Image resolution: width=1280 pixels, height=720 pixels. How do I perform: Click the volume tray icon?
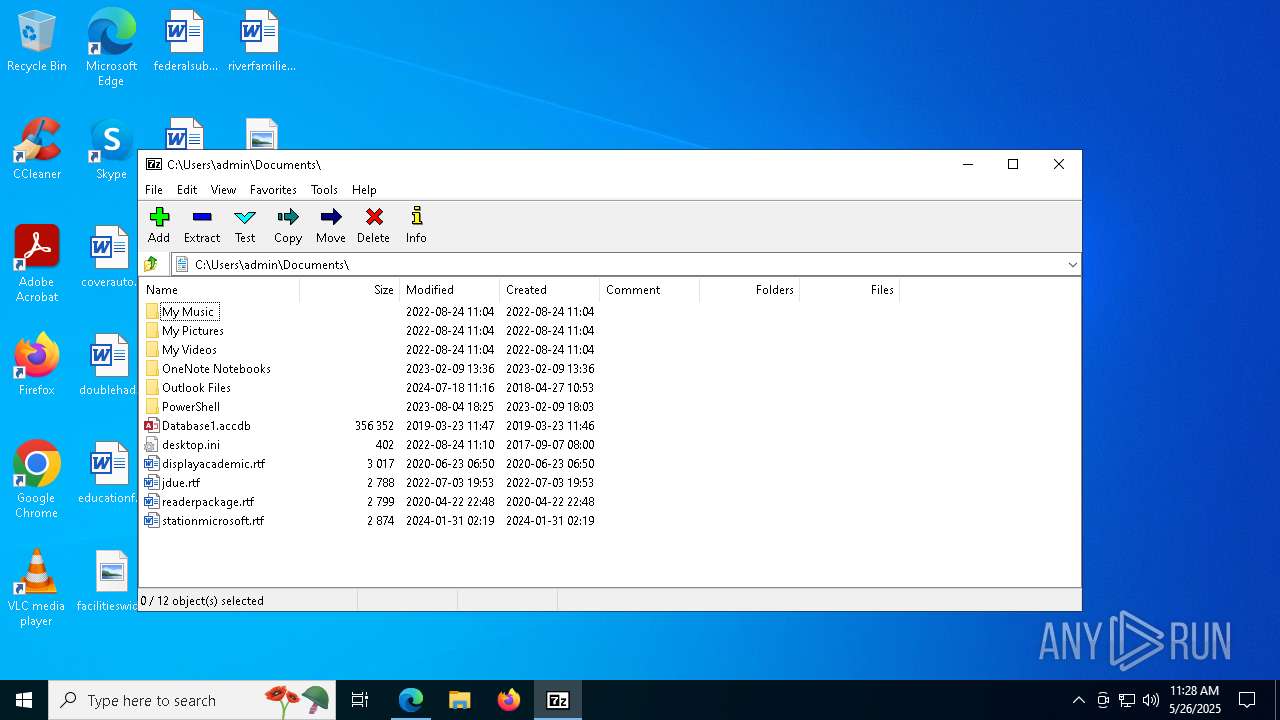tap(1151, 700)
